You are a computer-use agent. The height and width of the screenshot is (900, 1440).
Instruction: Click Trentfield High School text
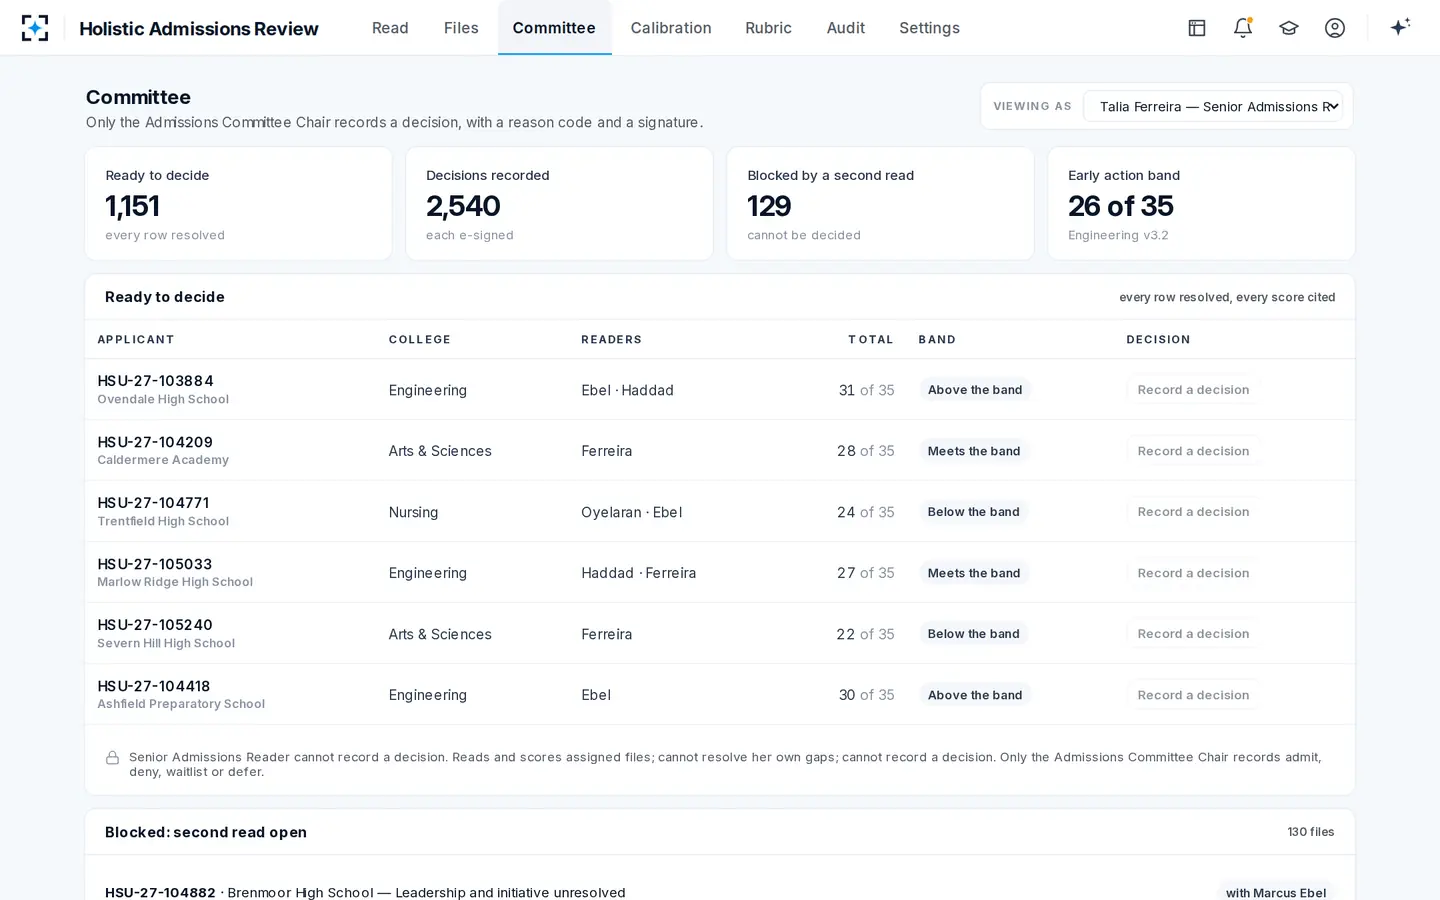163,521
